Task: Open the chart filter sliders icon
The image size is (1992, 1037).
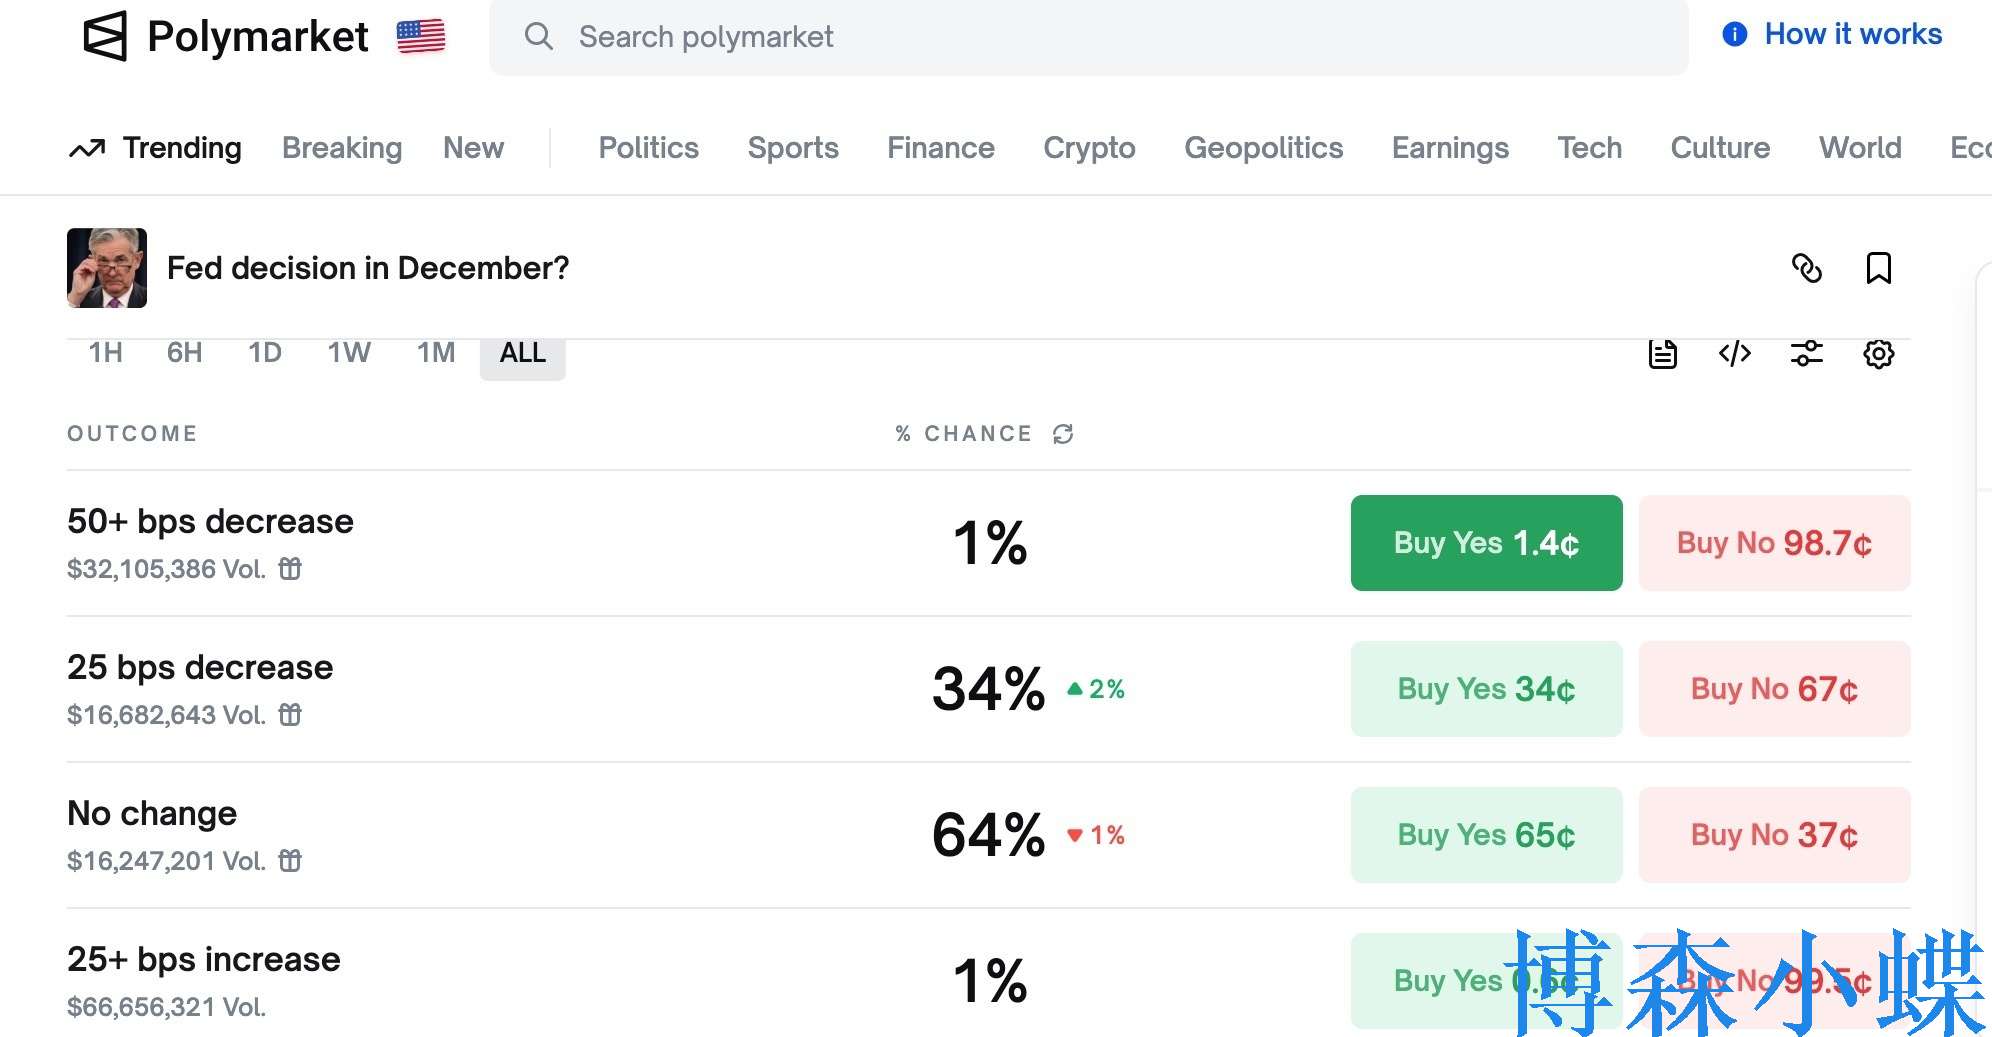Action: (1806, 354)
